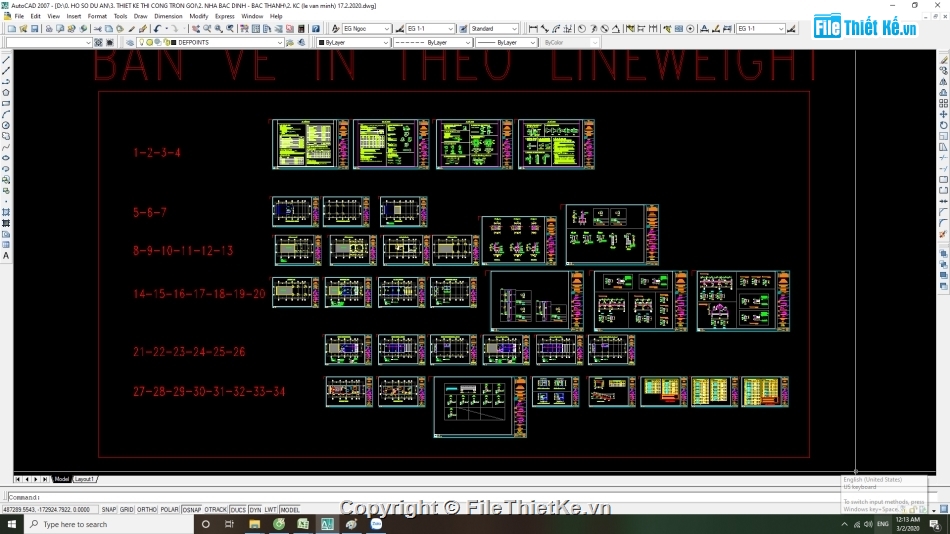Open the empty workspace combo box
The height and width of the screenshot is (534, 950).
[x=48, y=42]
